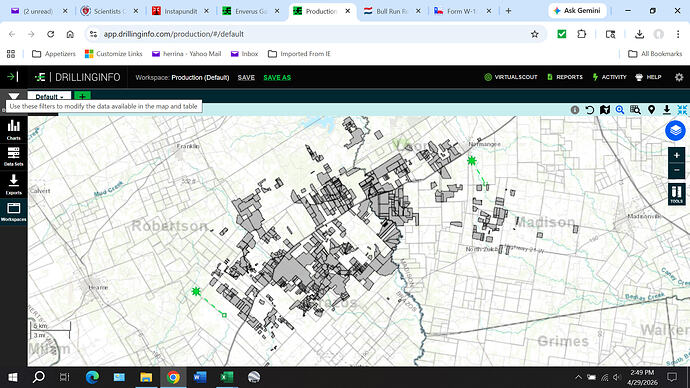Image resolution: width=690 pixels, height=388 pixels.
Task: Click the green well star near Hearne
Action: [x=196, y=291]
